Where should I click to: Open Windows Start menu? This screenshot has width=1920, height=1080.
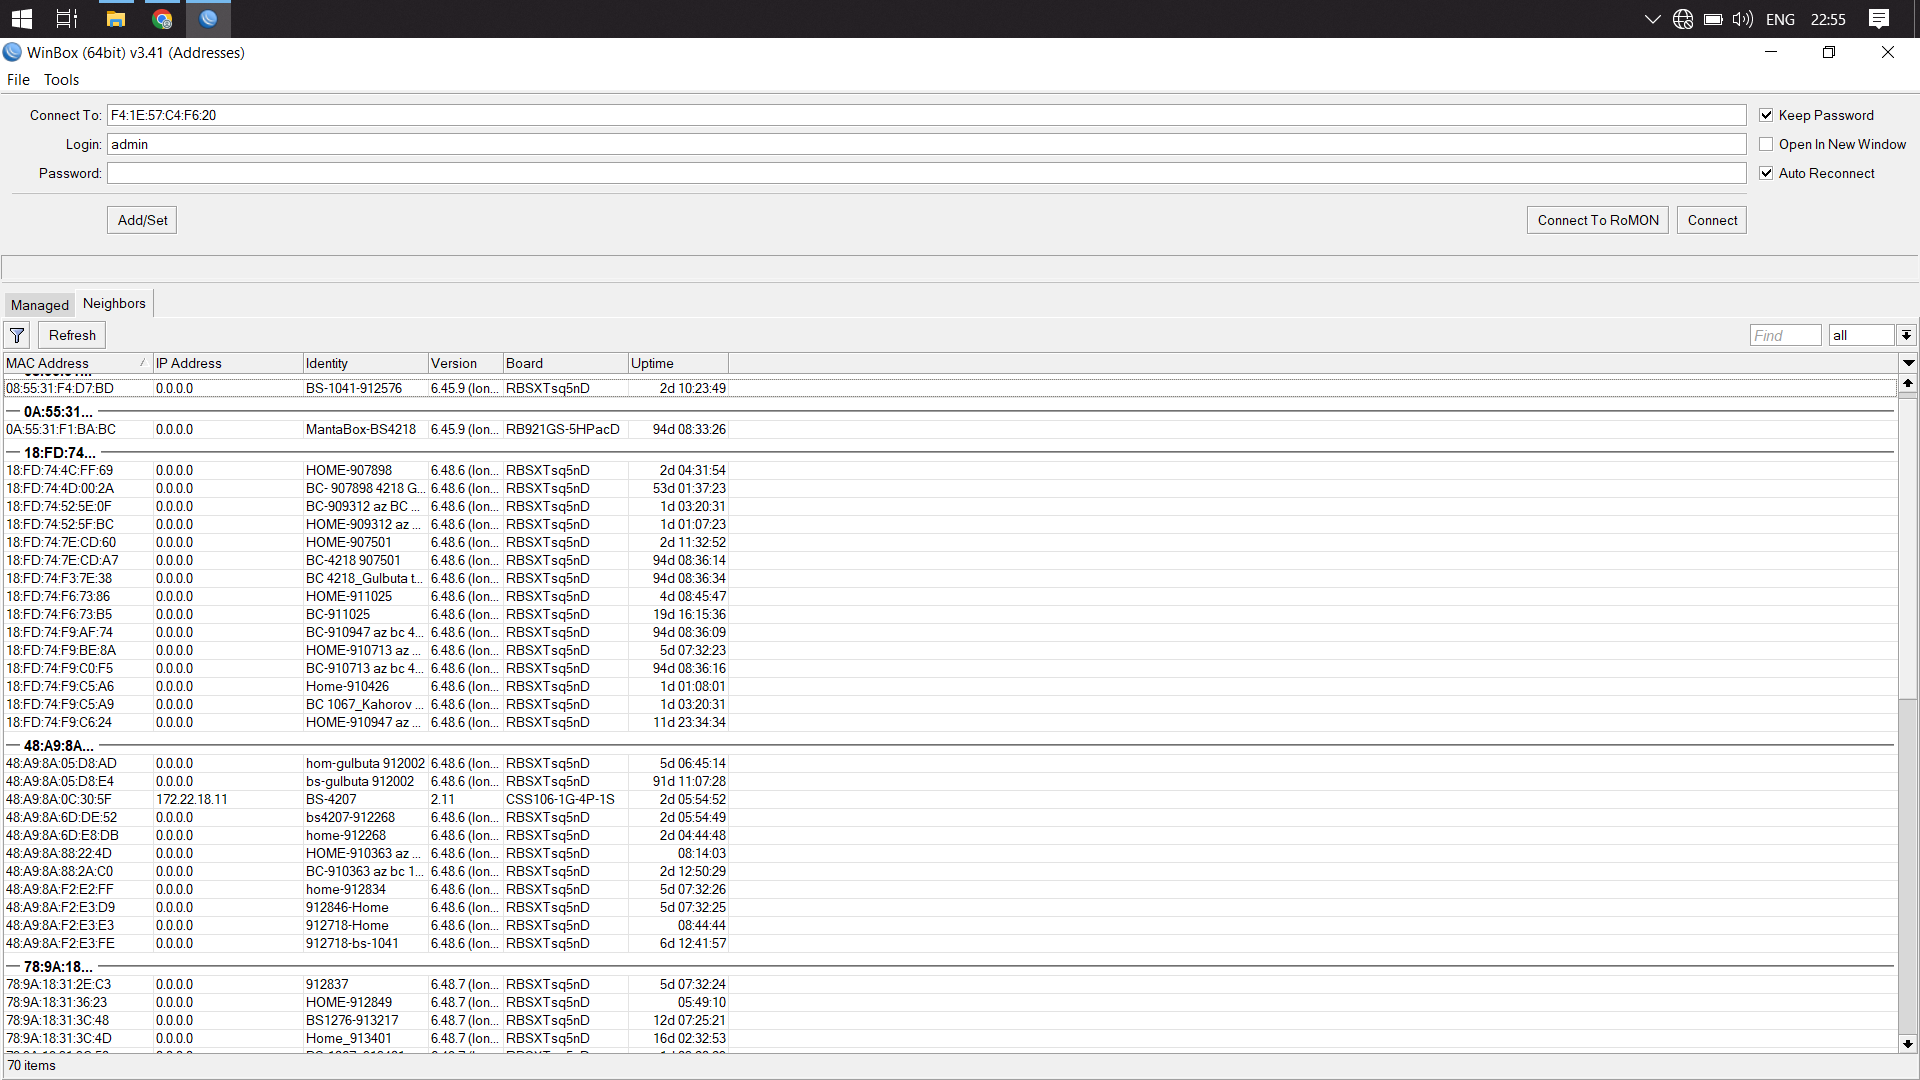click(22, 19)
